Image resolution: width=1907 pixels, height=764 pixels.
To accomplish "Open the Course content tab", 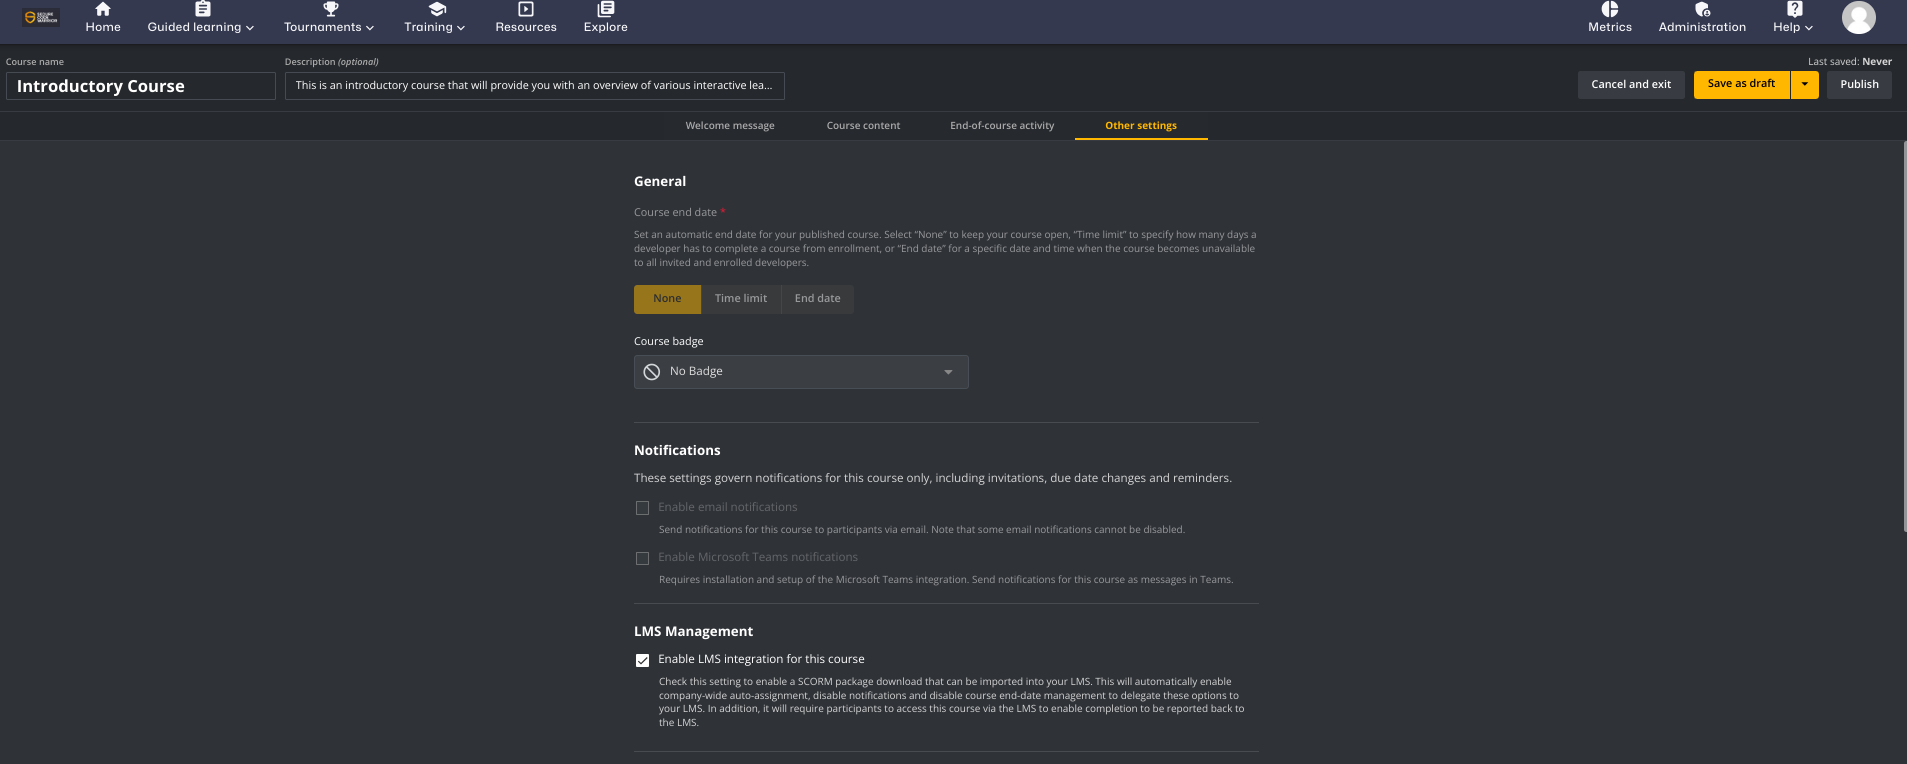I will tap(862, 125).
